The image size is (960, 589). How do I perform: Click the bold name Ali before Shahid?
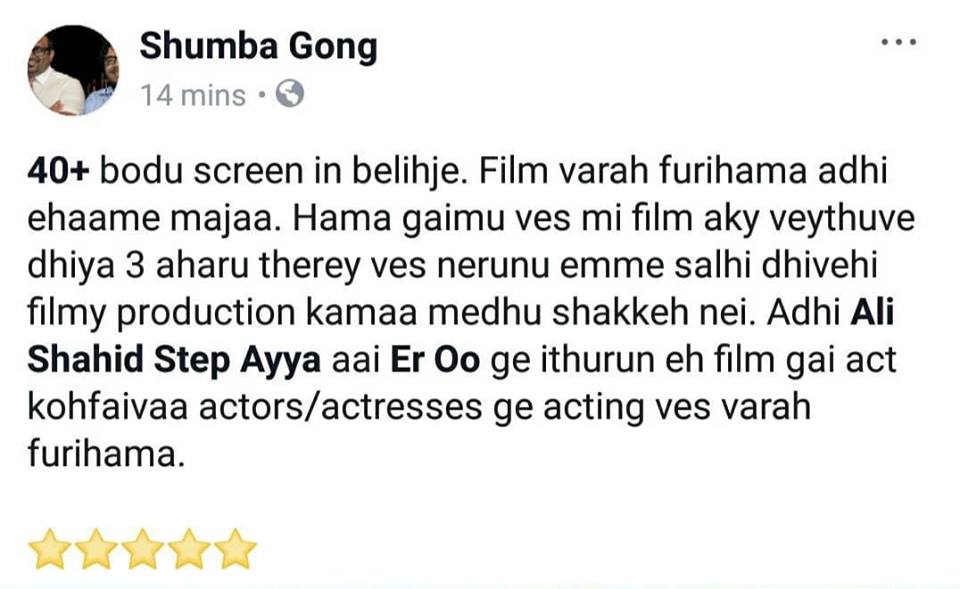click(872, 312)
